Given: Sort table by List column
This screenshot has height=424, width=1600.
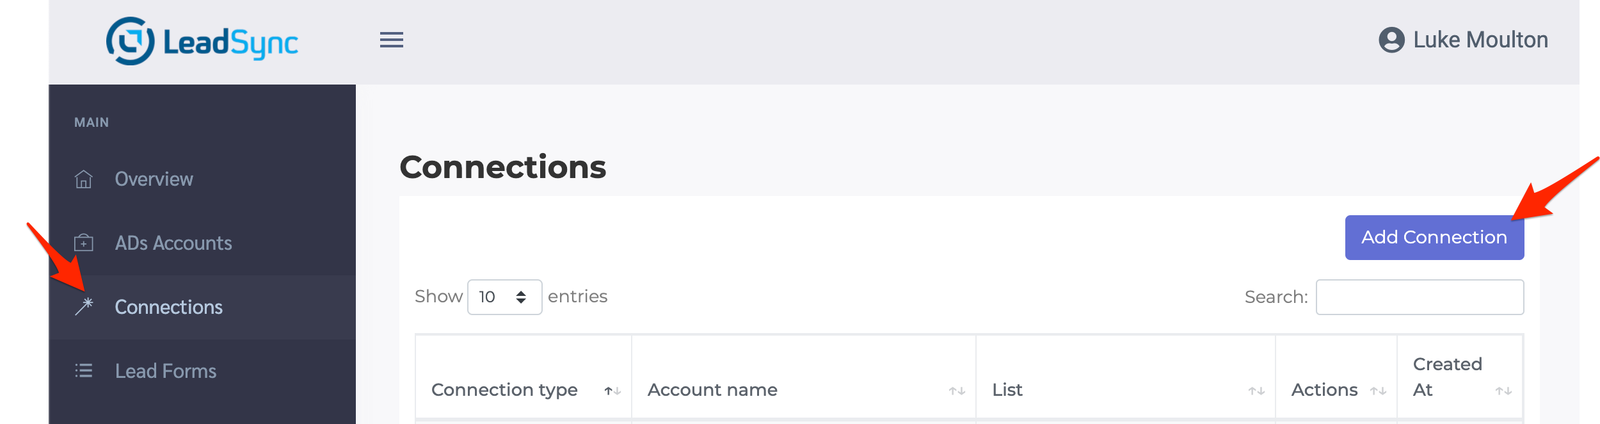Looking at the screenshot, I should (1007, 390).
